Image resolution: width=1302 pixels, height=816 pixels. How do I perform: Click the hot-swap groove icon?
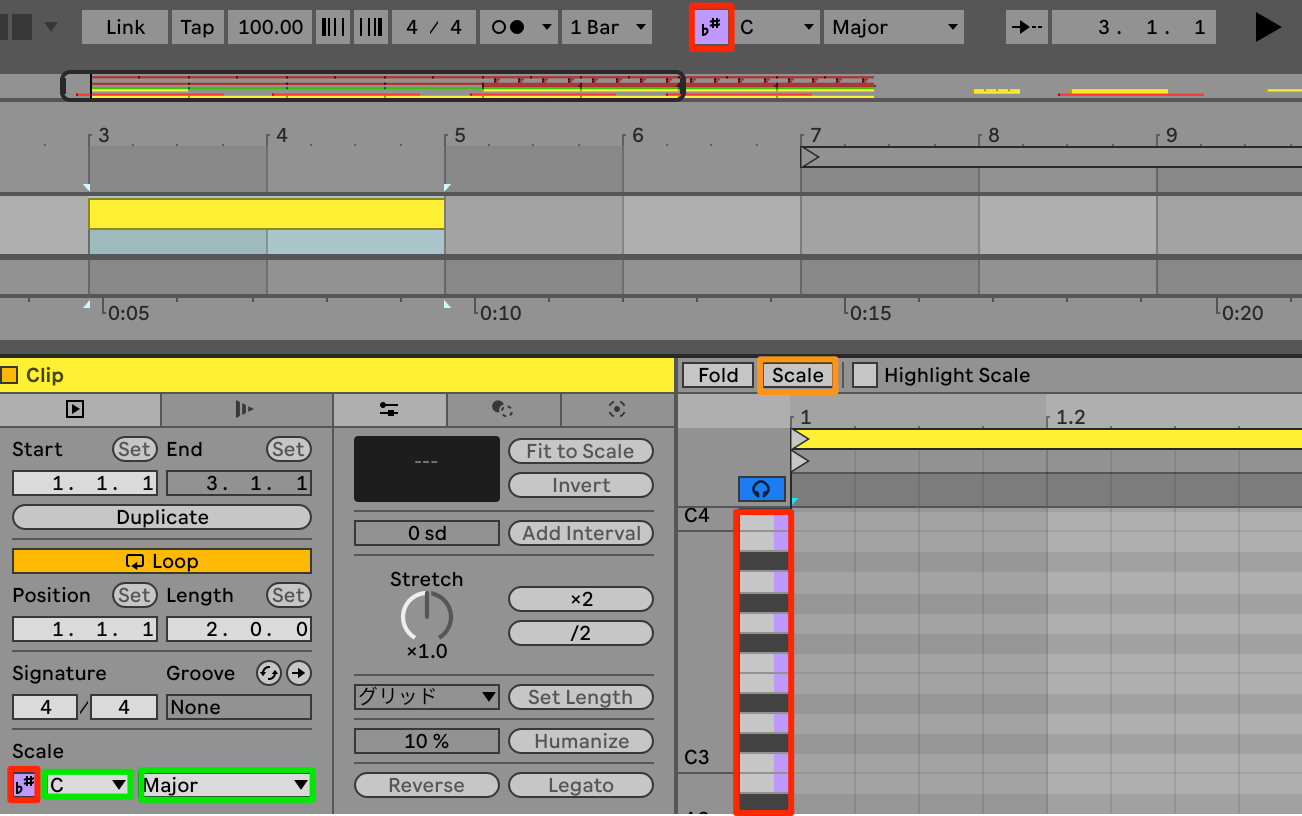point(268,673)
